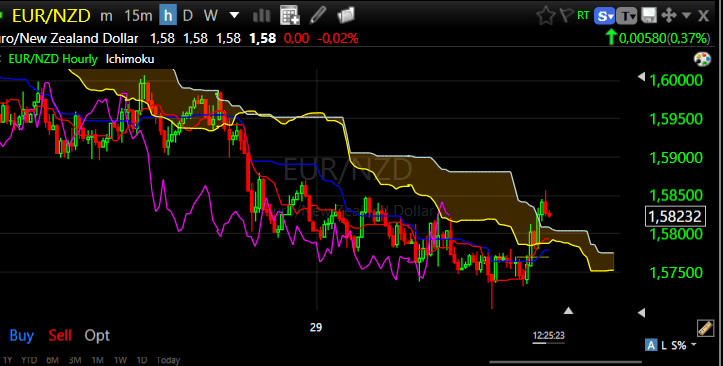Select the 6M range
723x366 pixels.
pyautogui.click(x=52, y=360)
